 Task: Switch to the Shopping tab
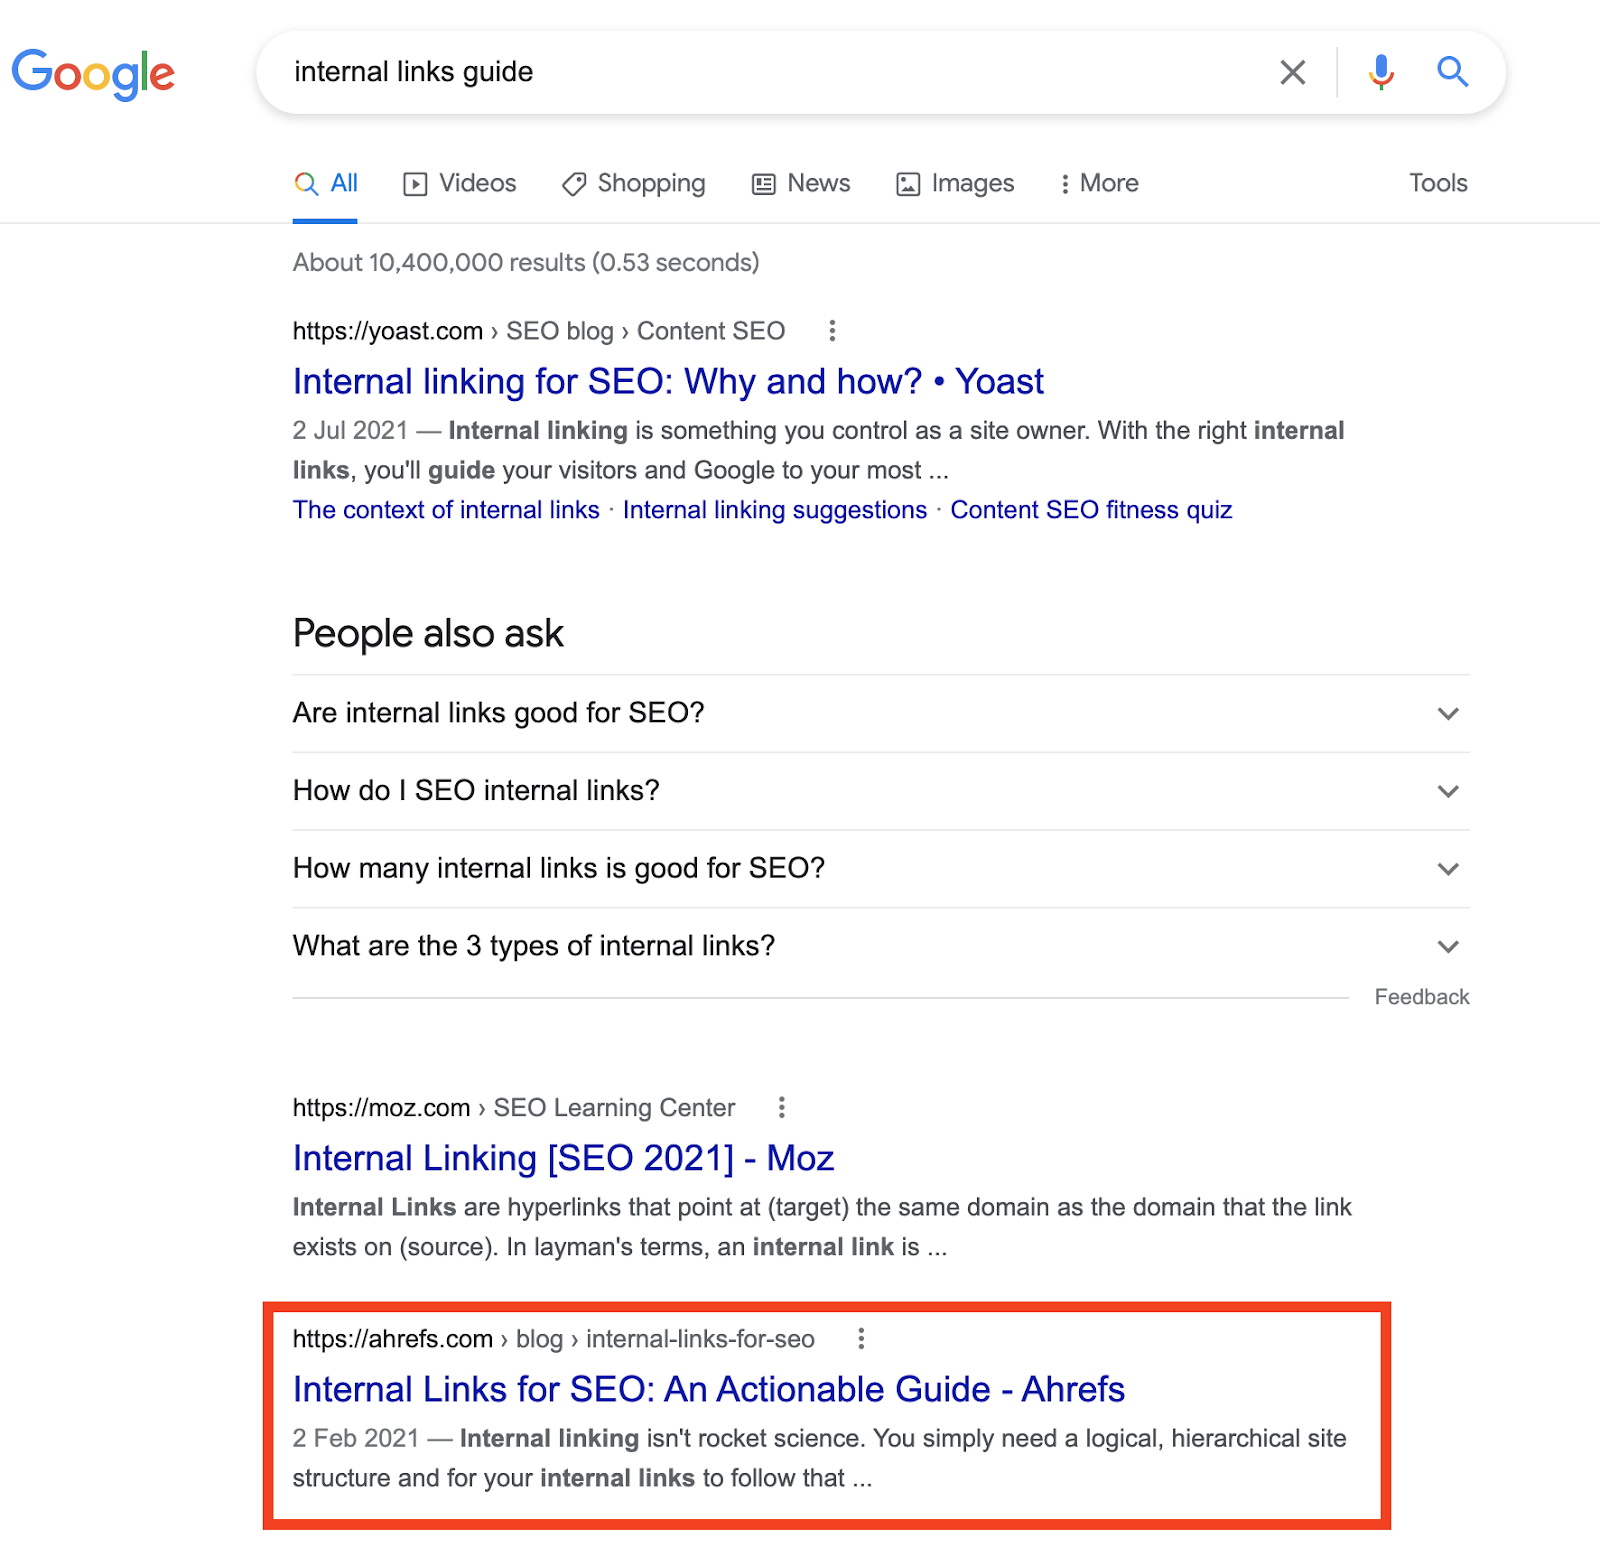[634, 183]
